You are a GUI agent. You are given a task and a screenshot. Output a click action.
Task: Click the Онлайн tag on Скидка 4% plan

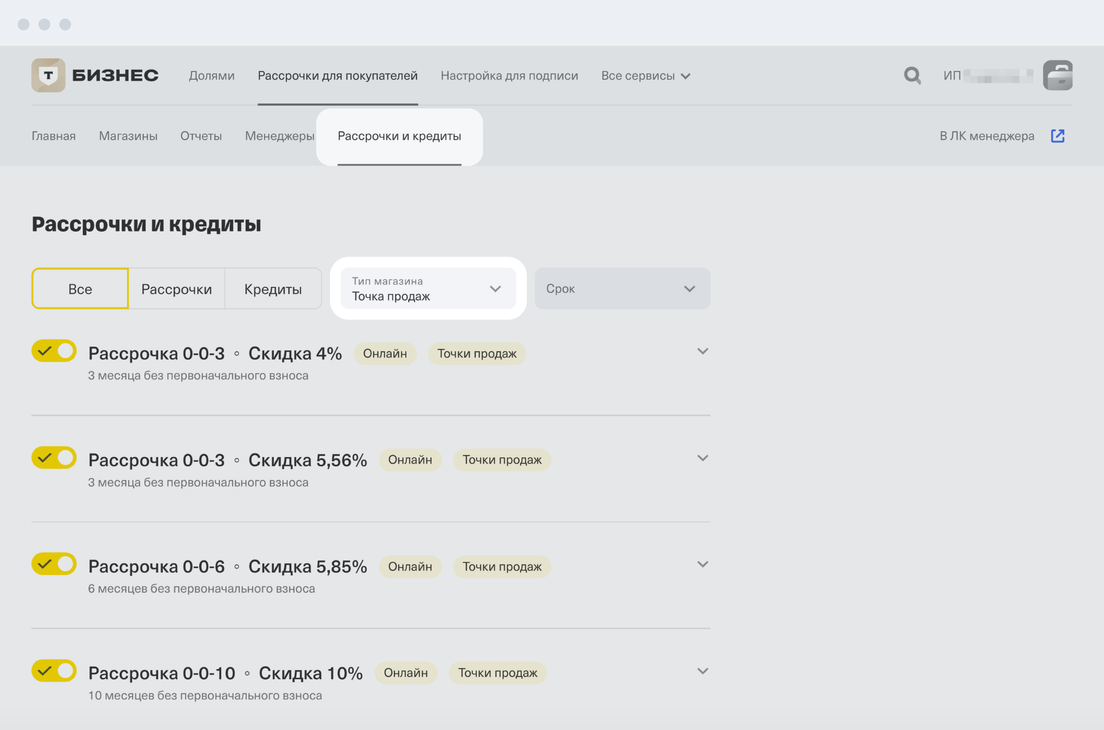(385, 354)
